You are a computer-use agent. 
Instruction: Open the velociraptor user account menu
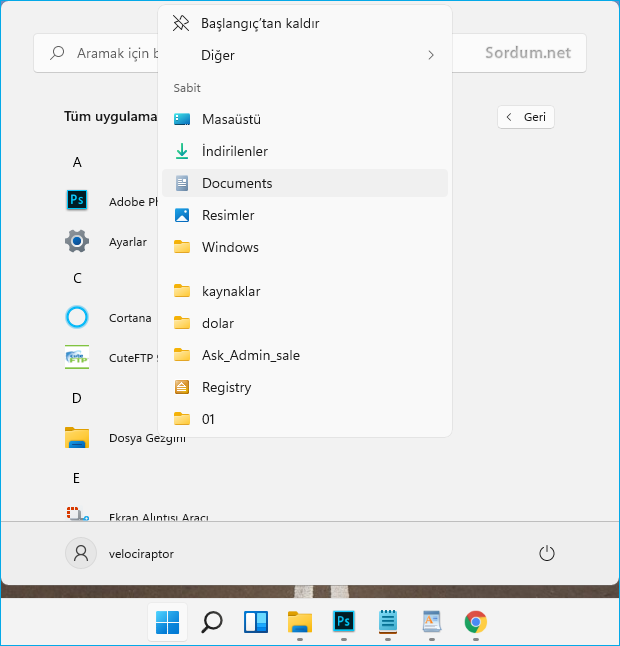(x=119, y=553)
